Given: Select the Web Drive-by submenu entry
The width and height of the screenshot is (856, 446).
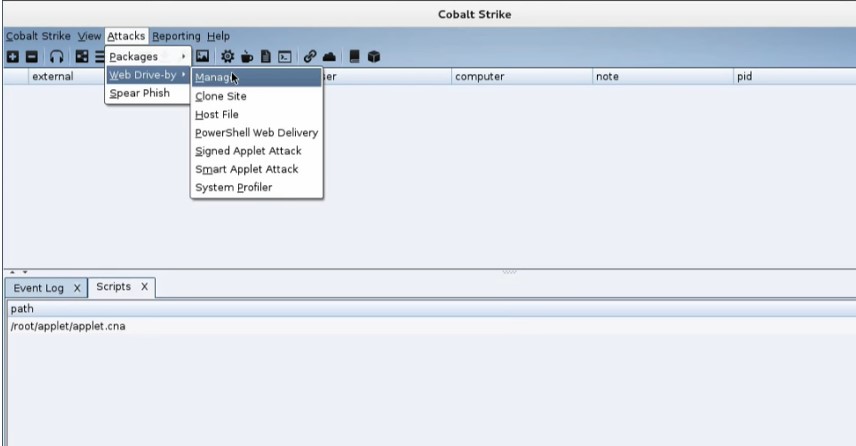Looking at the screenshot, I should click(147, 75).
